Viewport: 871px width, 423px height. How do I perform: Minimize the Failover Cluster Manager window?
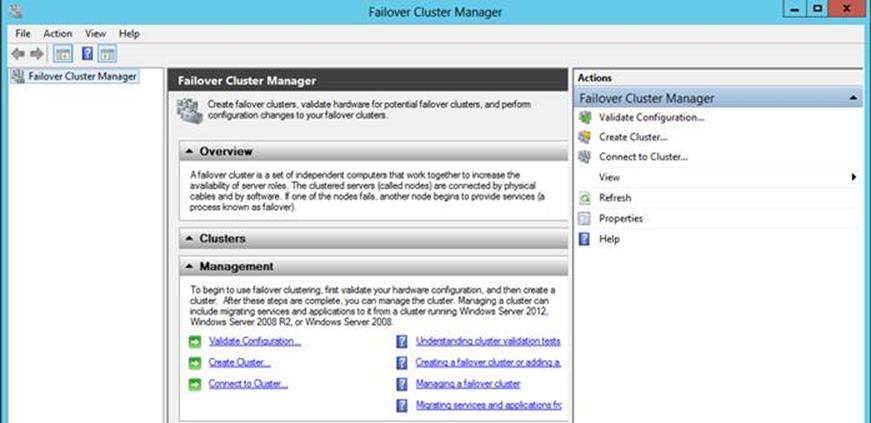click(x=795, y=8)
